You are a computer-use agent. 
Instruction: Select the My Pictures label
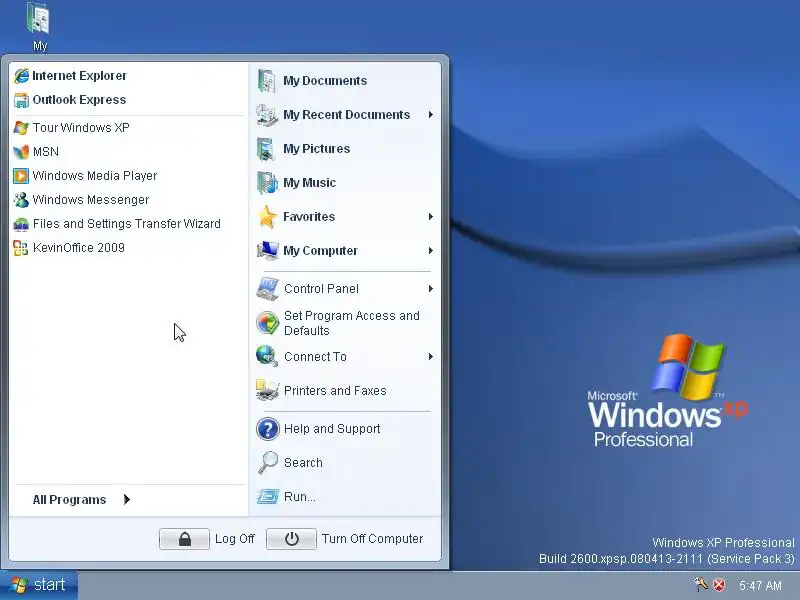(317, 149)
